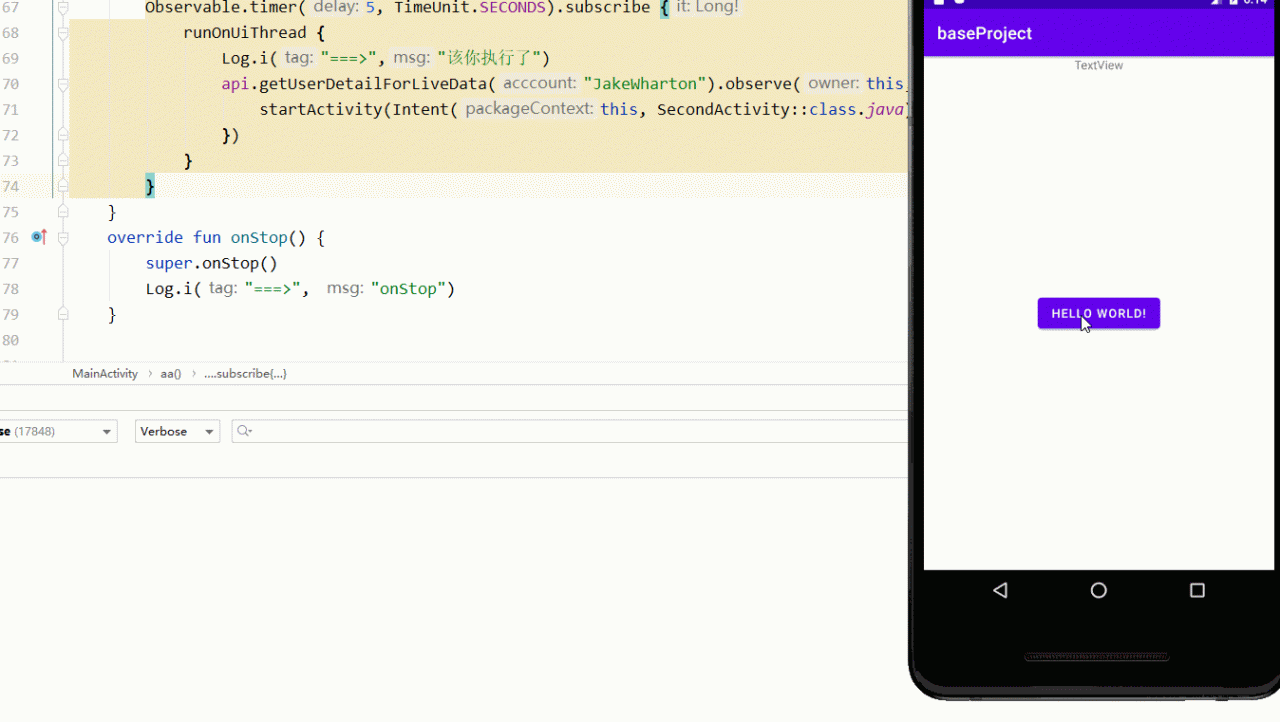Click the override gutter icon on line 76

coord(39,237)
